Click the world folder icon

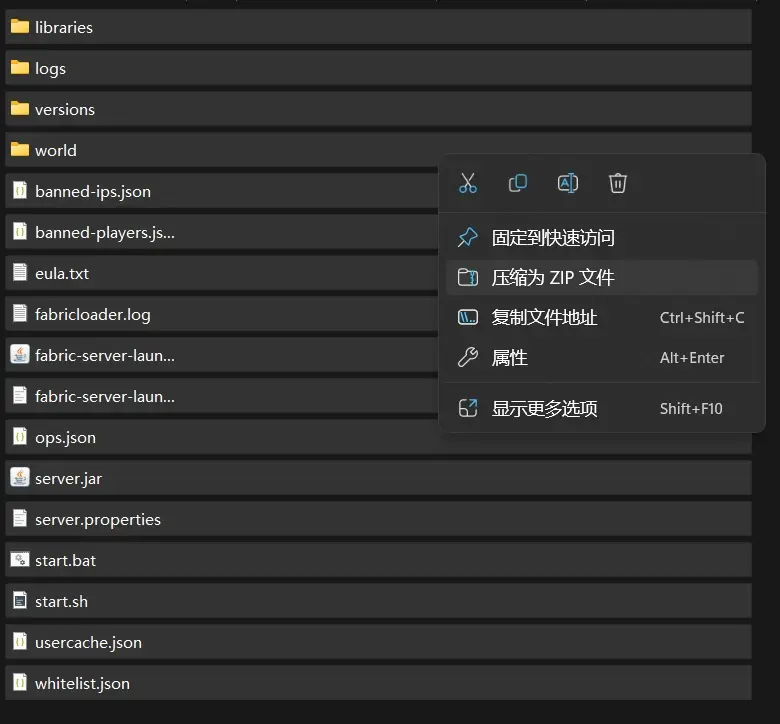pos(19,150)
